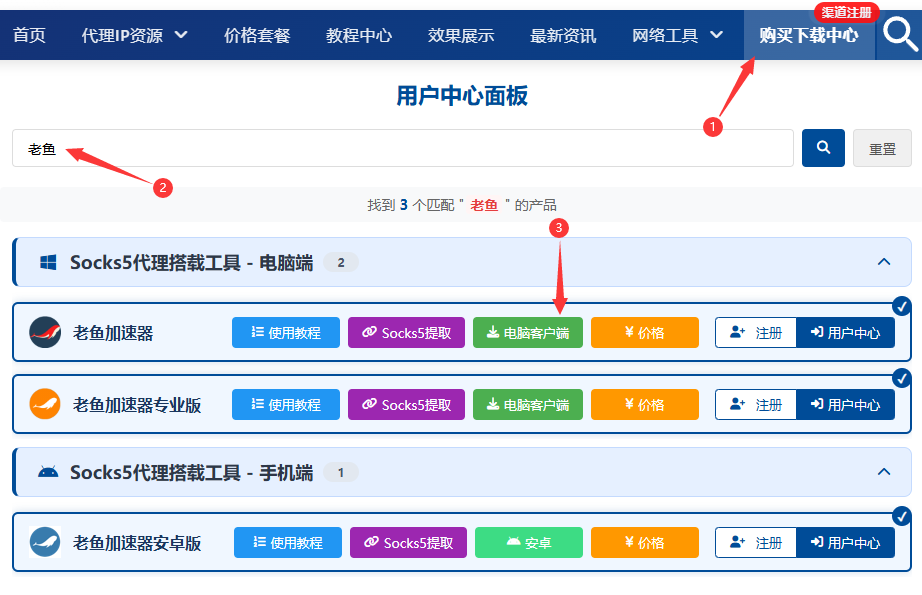Open 用户中心 on the 老鱼加速器 row
The width and height of the screenshot is (922, 595).
click(x=846, y=333)
